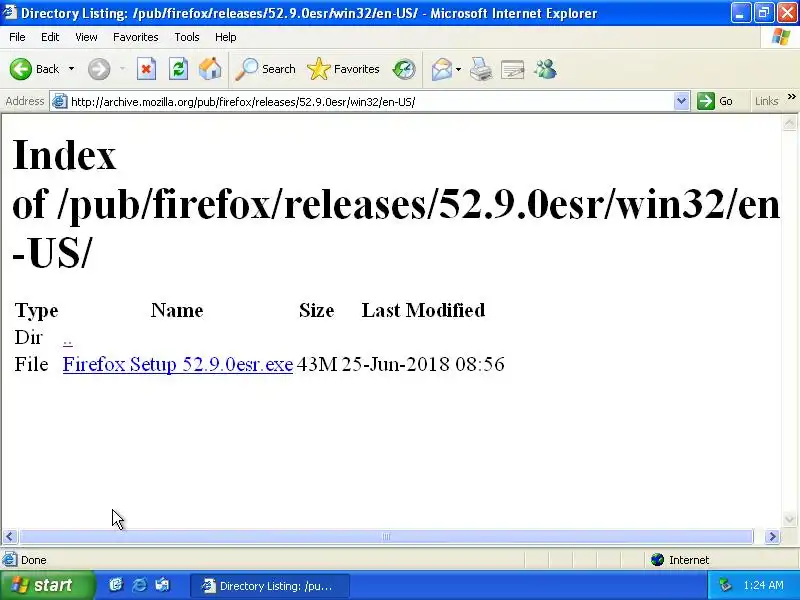Open the Help menu

[226, 37]
